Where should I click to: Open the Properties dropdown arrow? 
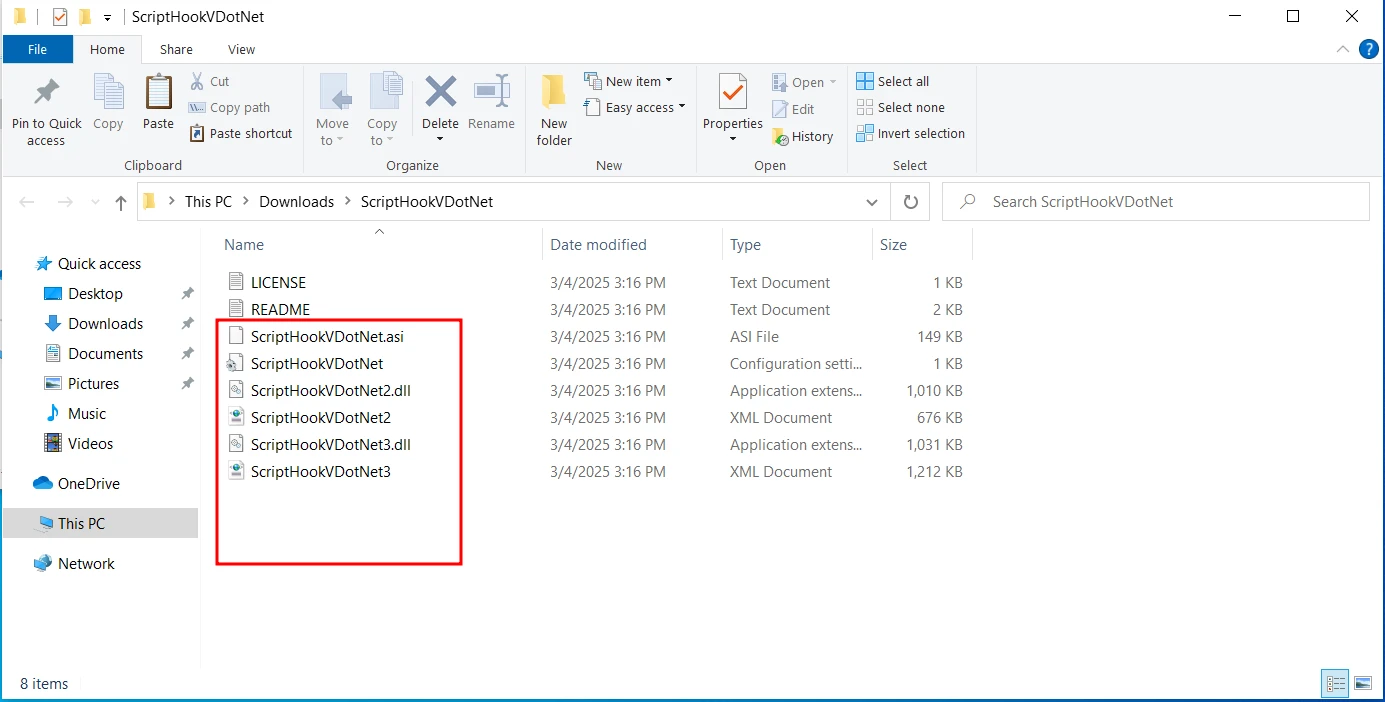click(x=733, y=139)
